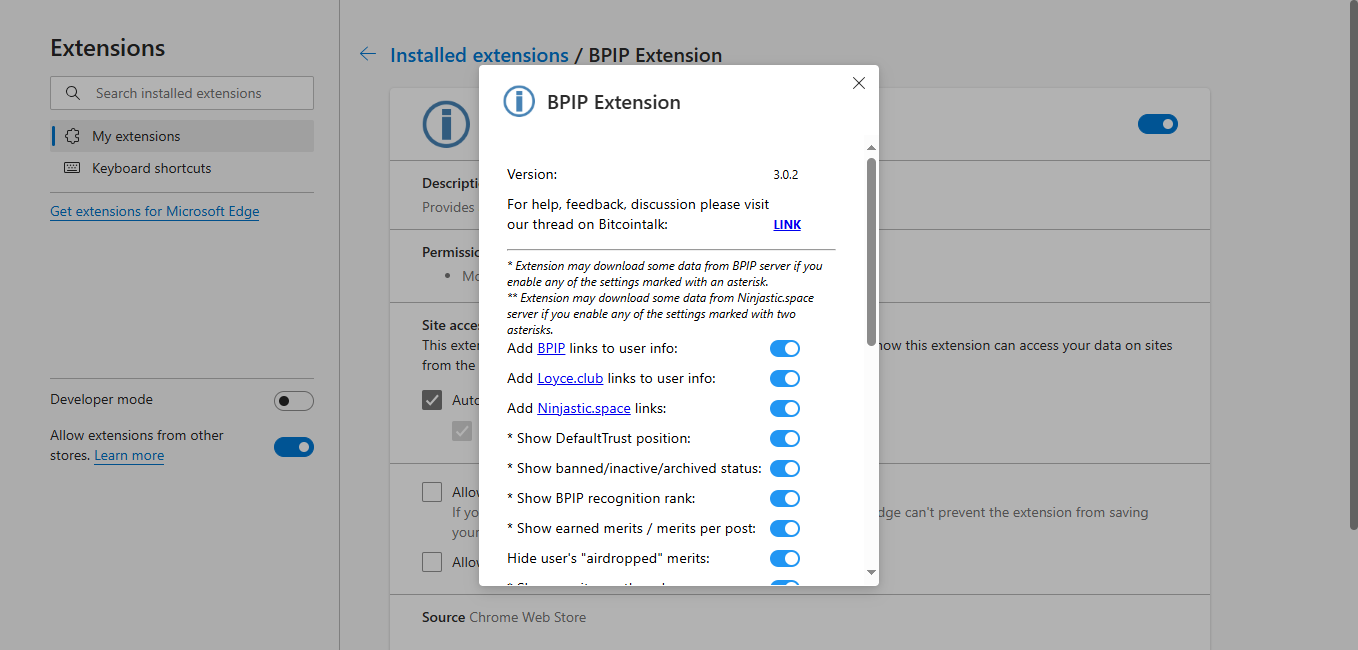Close the BPIP Extension popup dialog
Screen dimensions: 1358x650
pos(858,83)
